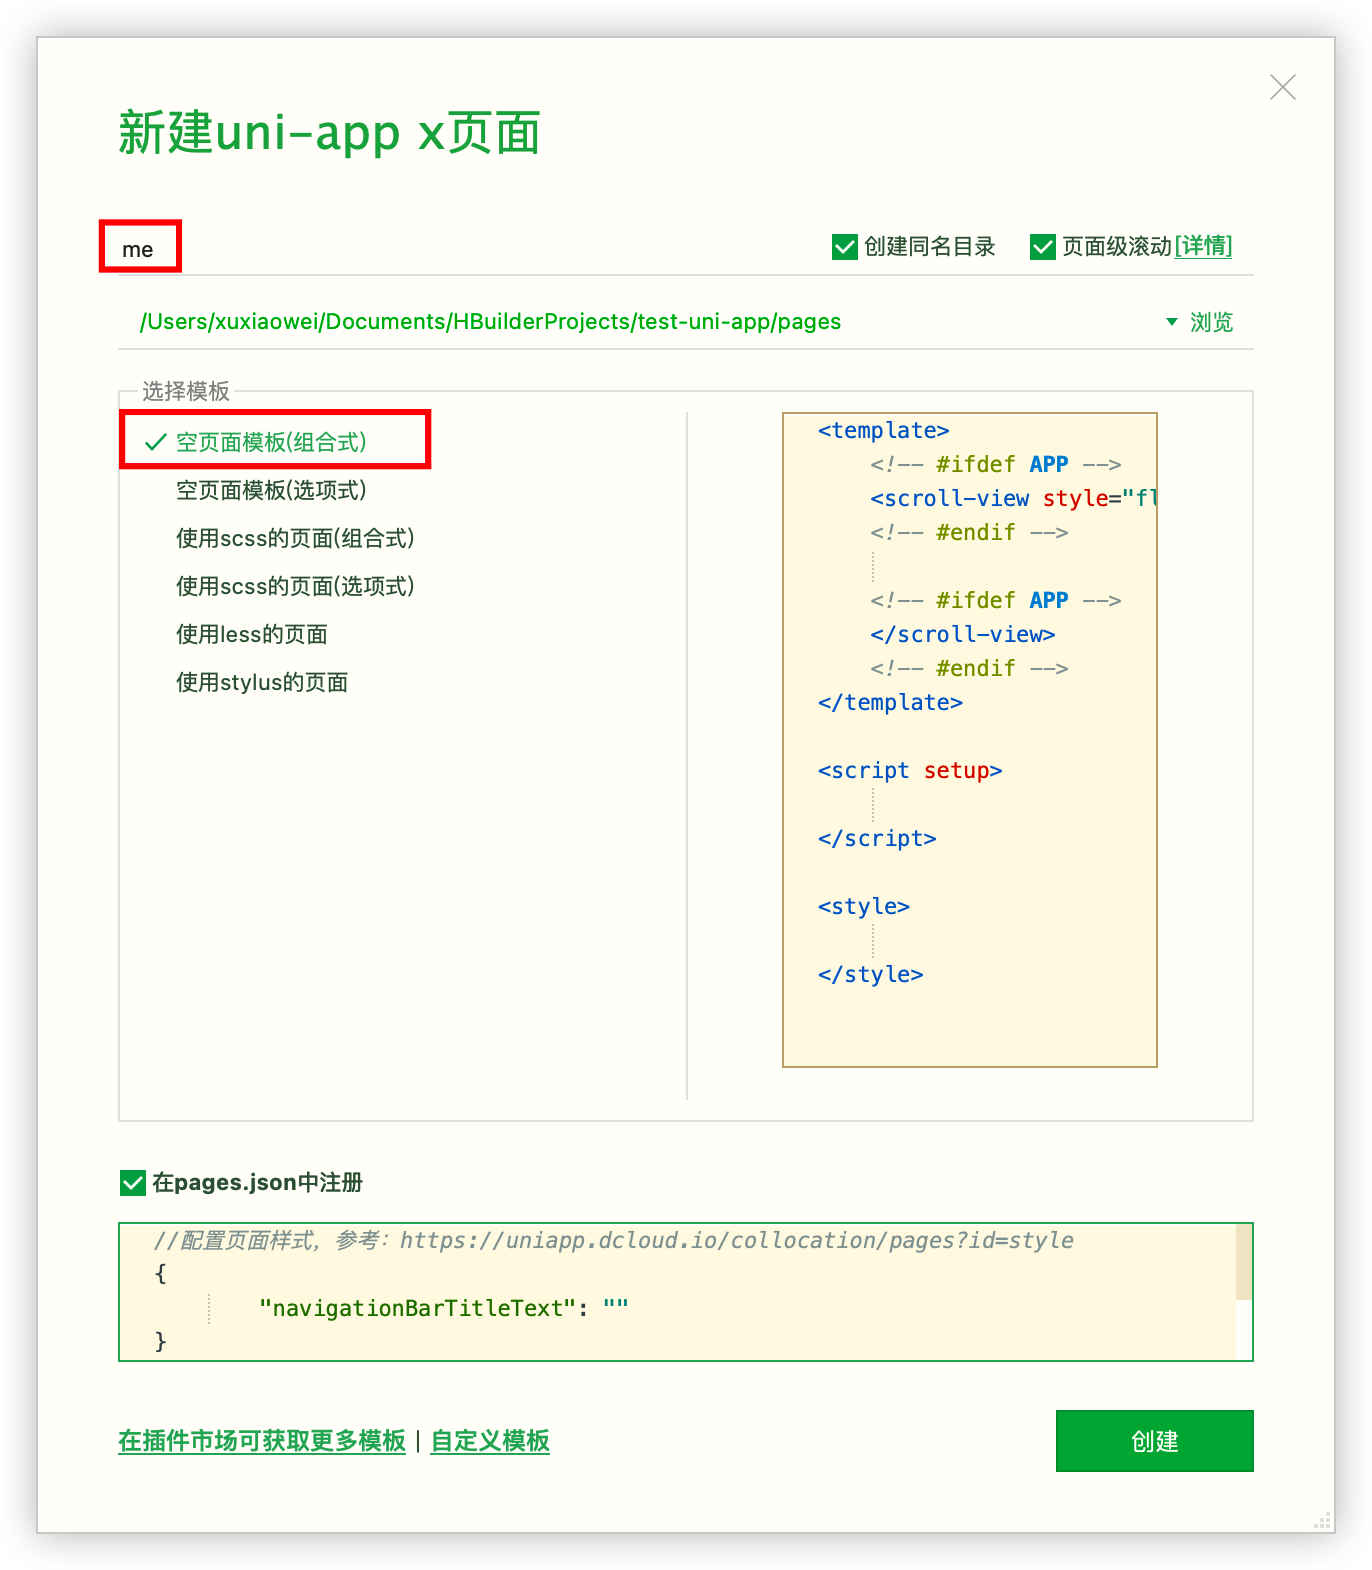Screen dimensions: 1372x1570
Task: Close the new uni-app x page dialog
Action: pos(1282,87)
